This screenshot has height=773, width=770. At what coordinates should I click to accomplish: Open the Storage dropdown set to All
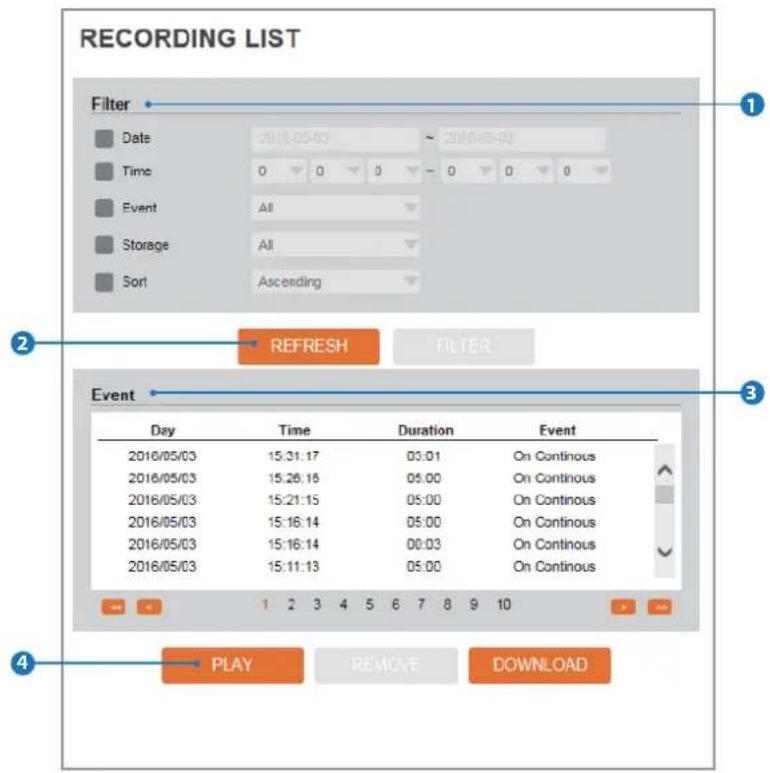tap(336, 245)
